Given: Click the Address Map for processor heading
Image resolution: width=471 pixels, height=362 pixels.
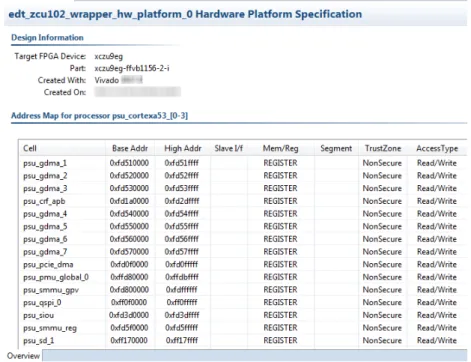Looking at the screenshot, I should click(x=99, y=116).
